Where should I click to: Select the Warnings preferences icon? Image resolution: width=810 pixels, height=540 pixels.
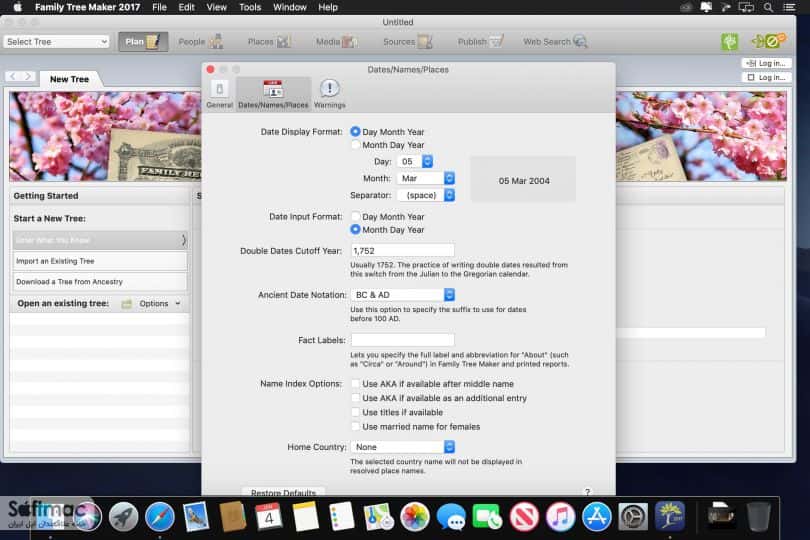click(330, 94)
